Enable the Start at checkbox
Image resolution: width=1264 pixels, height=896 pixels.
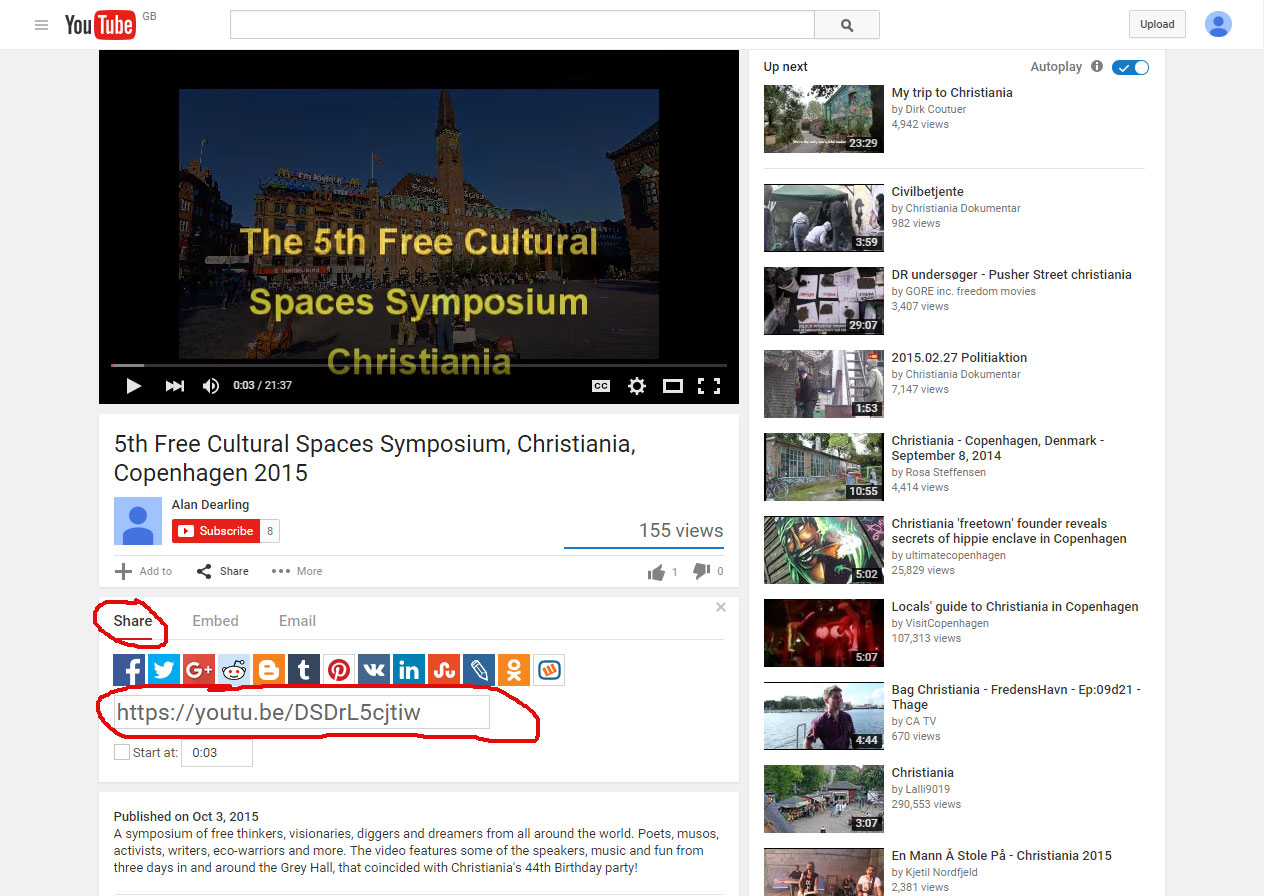click(x=122, y=752)
